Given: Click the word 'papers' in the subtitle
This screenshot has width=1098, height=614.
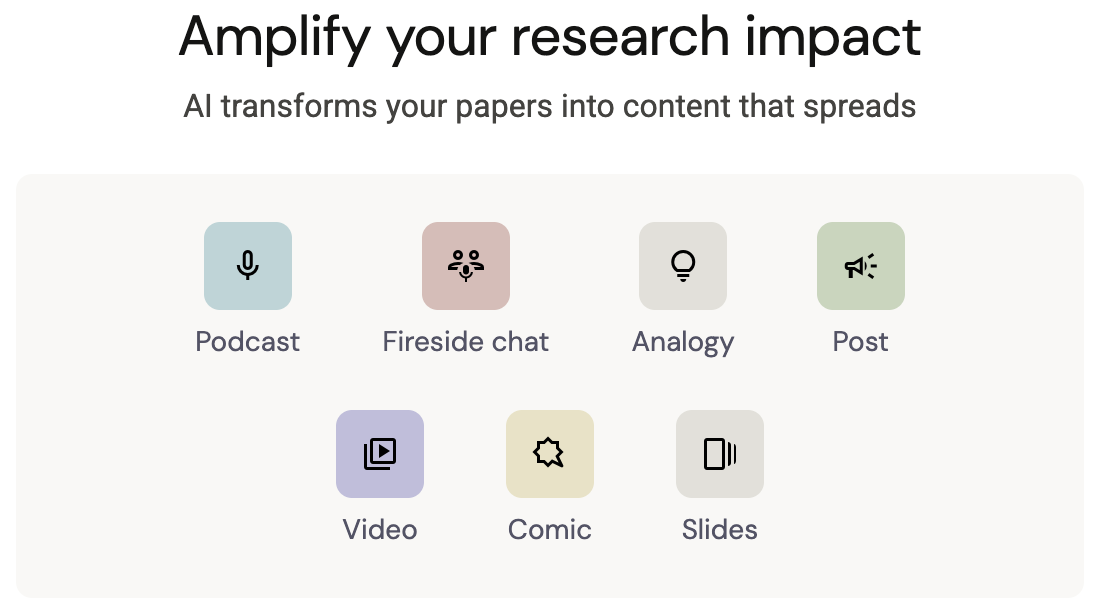Looking at the screenshot, I should tap(499, 108).
